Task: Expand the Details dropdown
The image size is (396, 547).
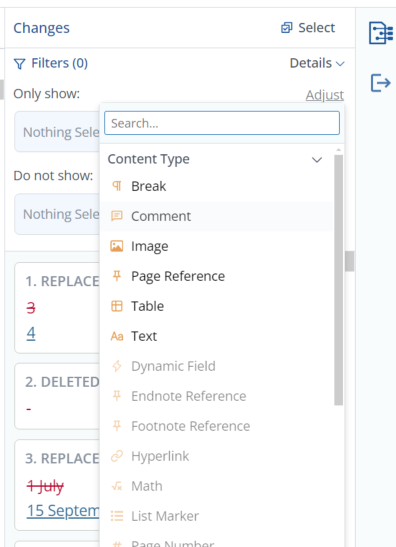Action: point(317,63)
